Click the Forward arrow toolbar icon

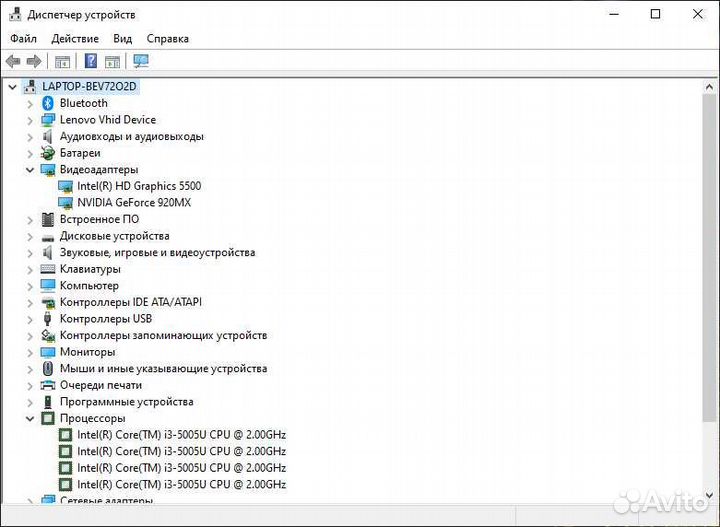click(x=34, y=61)
